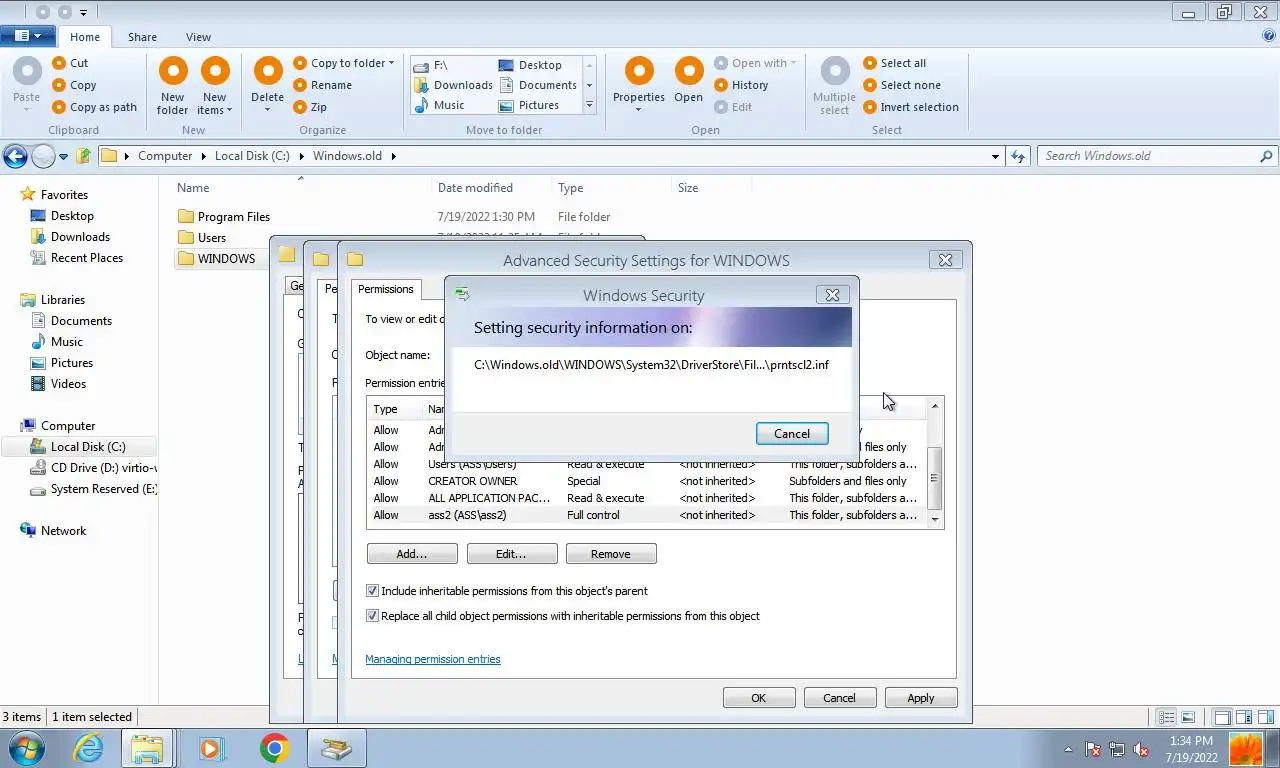Show hidden tray icons arrow

pos(1068,749)
